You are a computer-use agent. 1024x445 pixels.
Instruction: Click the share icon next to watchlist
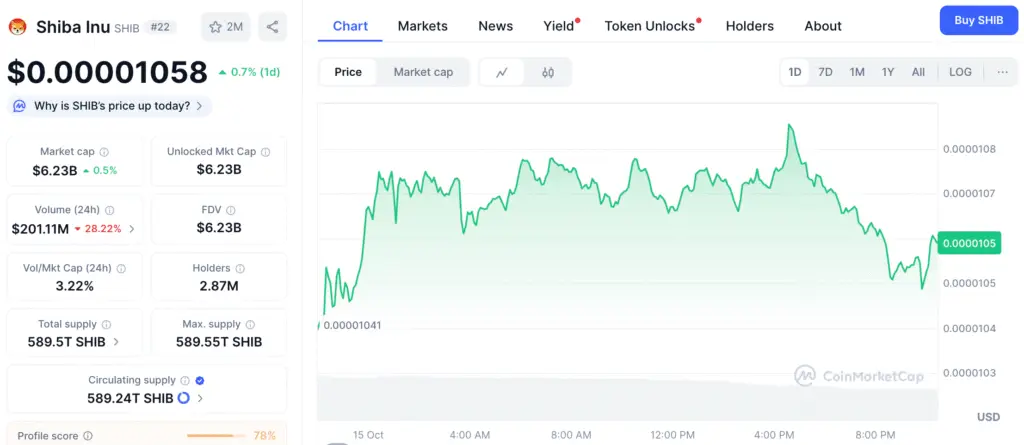click(272, 27)
